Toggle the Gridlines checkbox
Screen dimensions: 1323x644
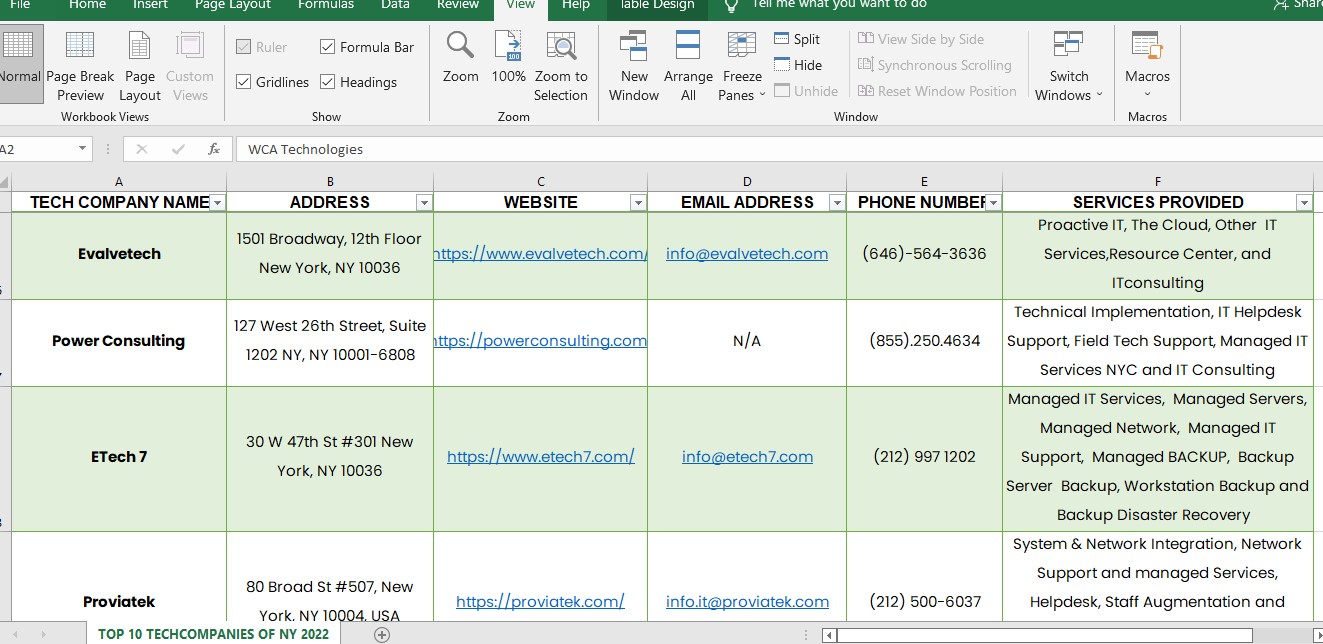point(244,82)
